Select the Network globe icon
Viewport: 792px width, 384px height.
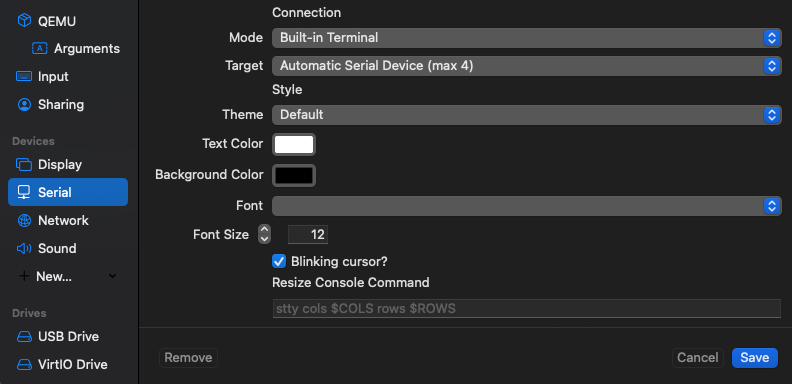24,221
